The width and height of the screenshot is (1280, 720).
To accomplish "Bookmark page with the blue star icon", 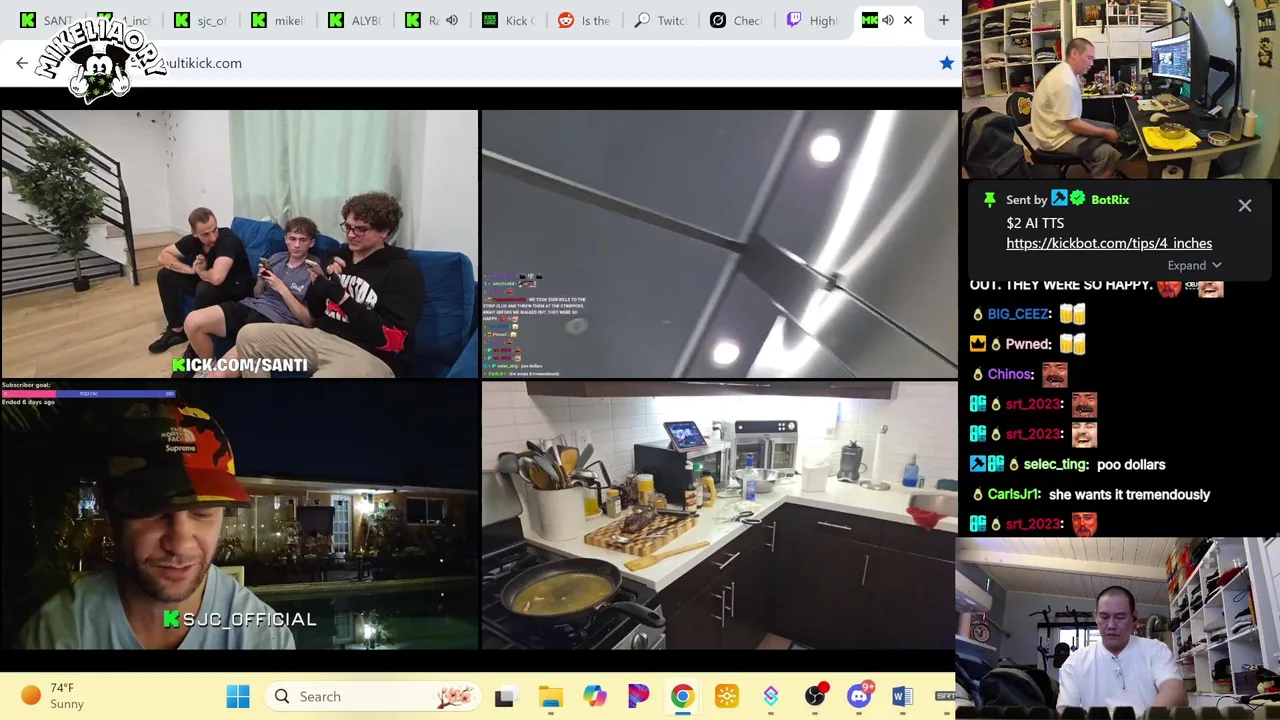I will coord(946,63).
